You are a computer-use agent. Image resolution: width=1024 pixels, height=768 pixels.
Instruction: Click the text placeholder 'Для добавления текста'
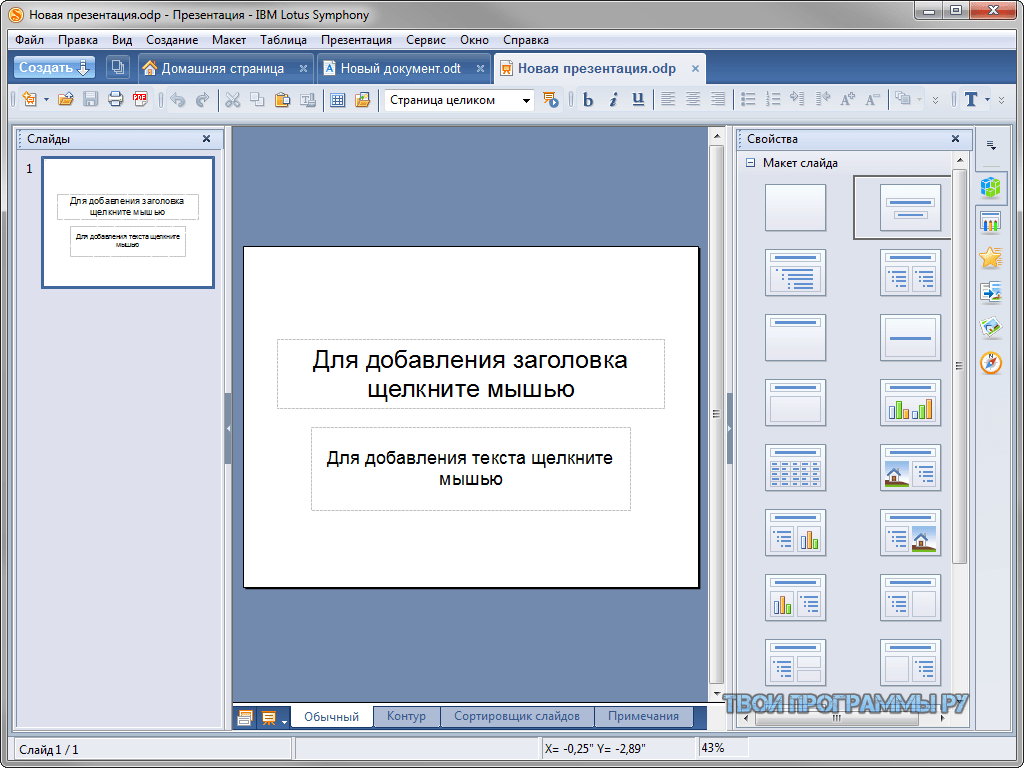(471, 469)
